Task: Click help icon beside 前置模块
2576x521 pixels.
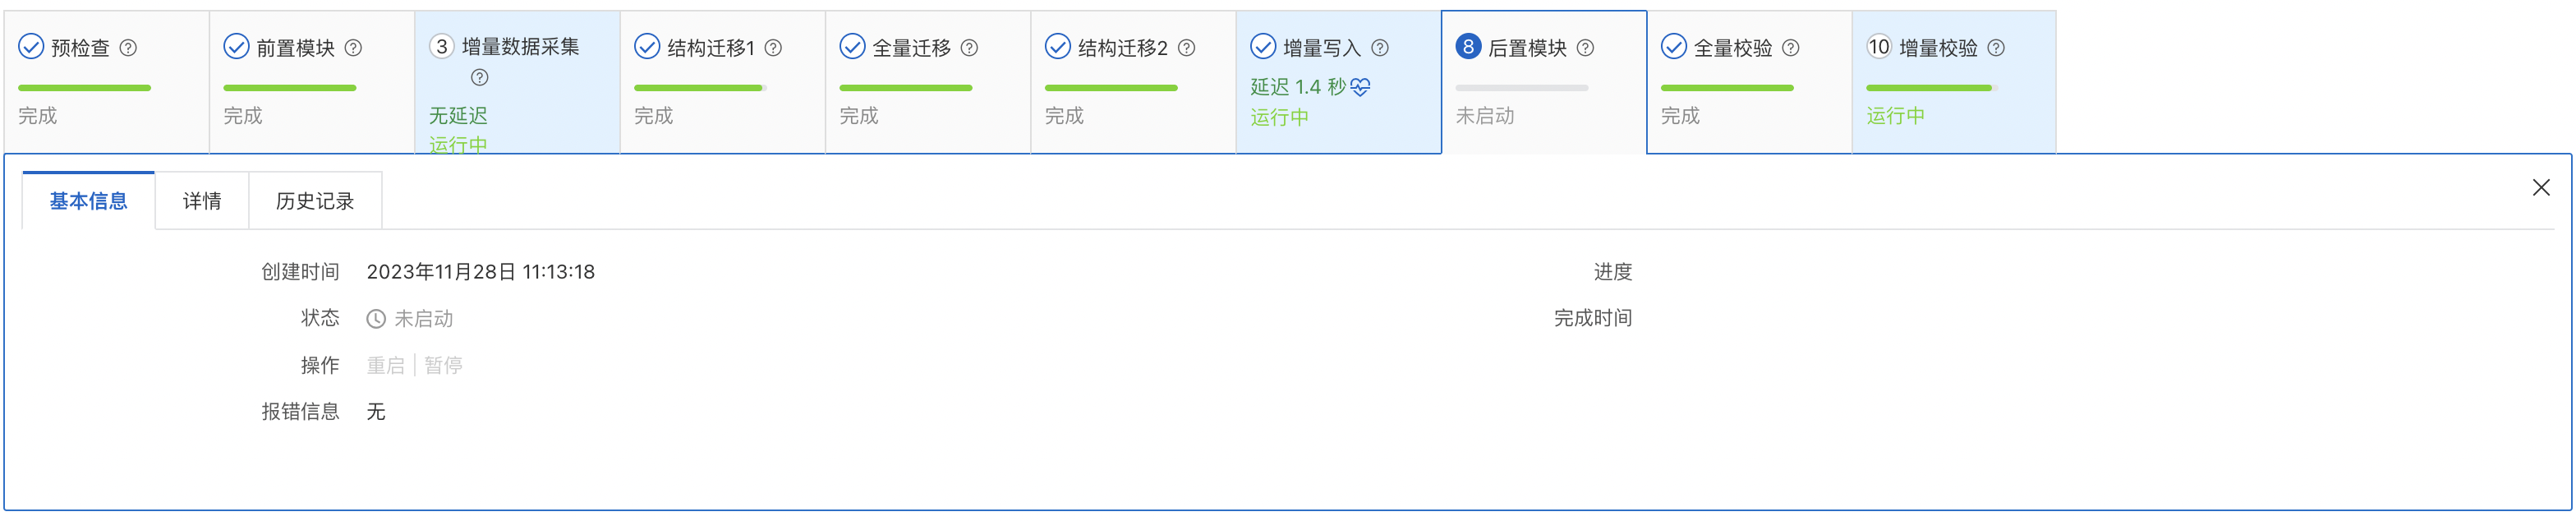Action: [x=353, y=47]
